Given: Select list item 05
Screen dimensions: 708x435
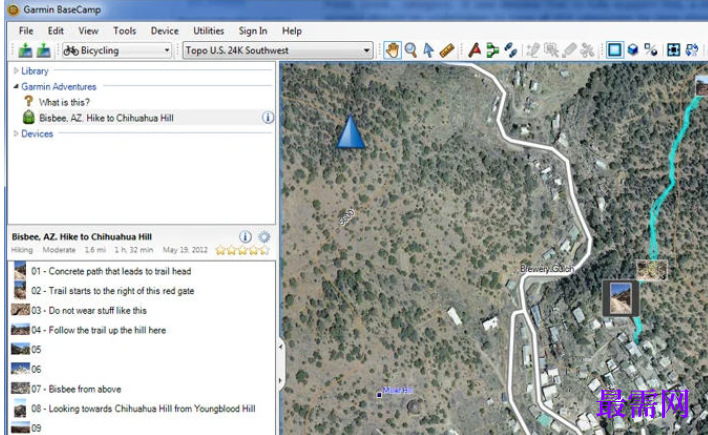Looking at the screenshot, I should 36,349.
